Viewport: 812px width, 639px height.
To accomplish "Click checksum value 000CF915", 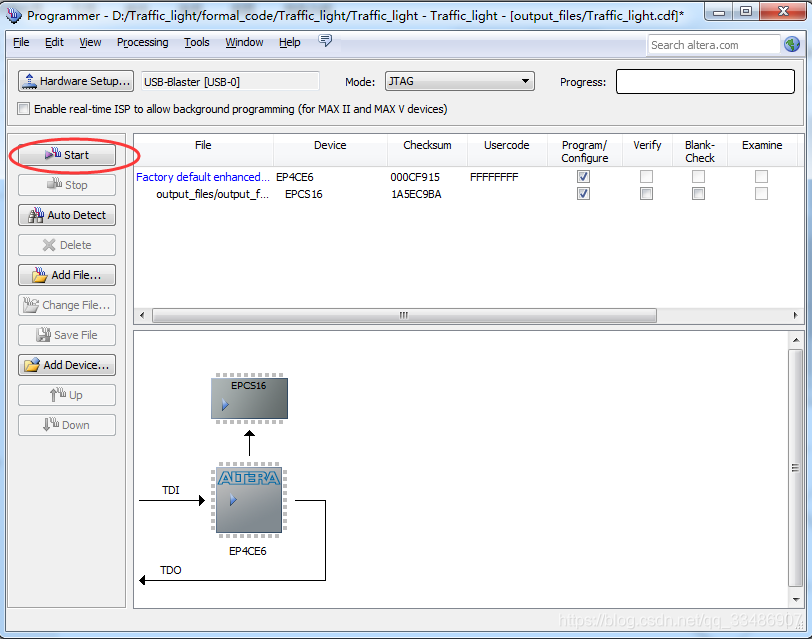I will click(415, 177).
